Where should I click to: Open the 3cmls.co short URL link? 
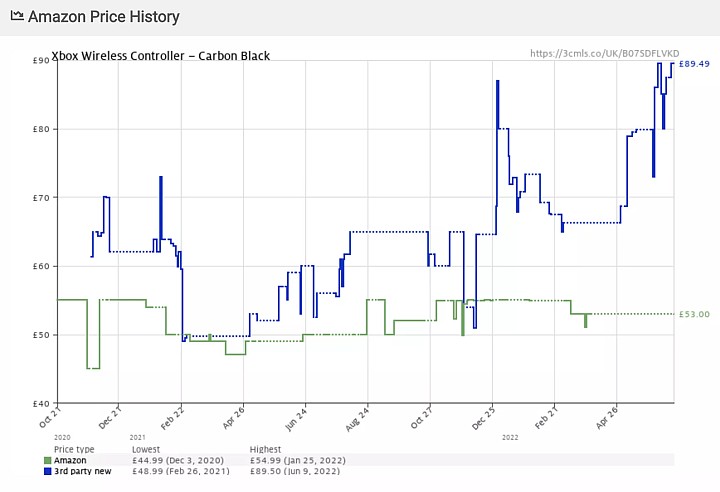pos(604,53)
